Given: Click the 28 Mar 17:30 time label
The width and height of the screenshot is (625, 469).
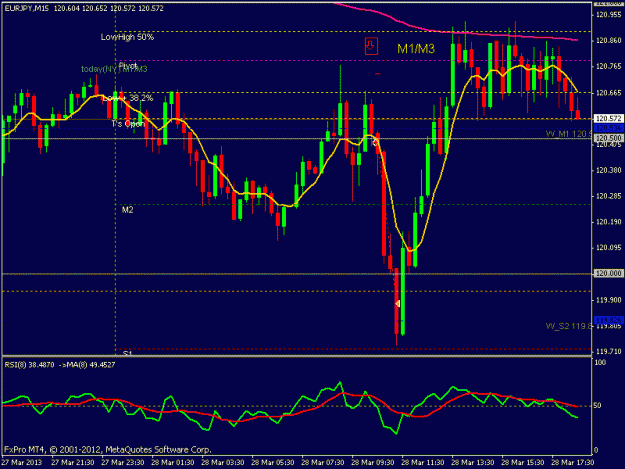Looking at the screenshot, I should 573,463.
